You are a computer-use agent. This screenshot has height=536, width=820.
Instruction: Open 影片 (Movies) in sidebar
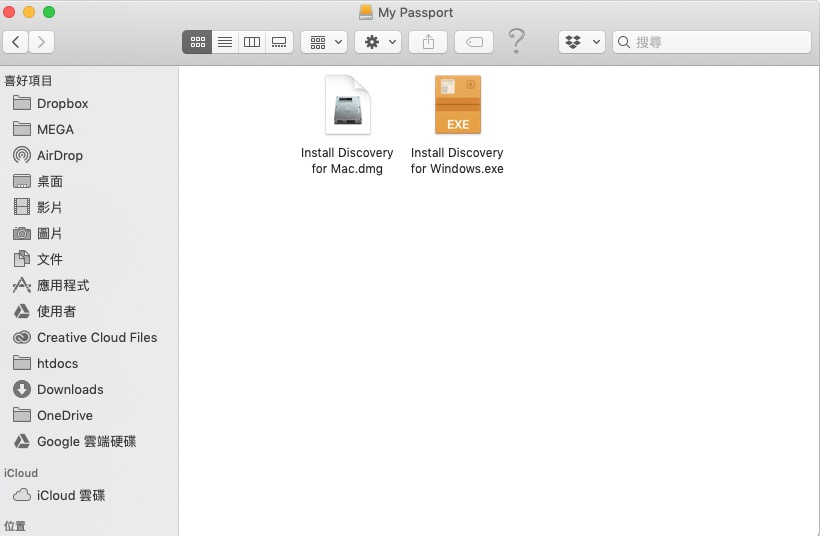click(89, 207)
